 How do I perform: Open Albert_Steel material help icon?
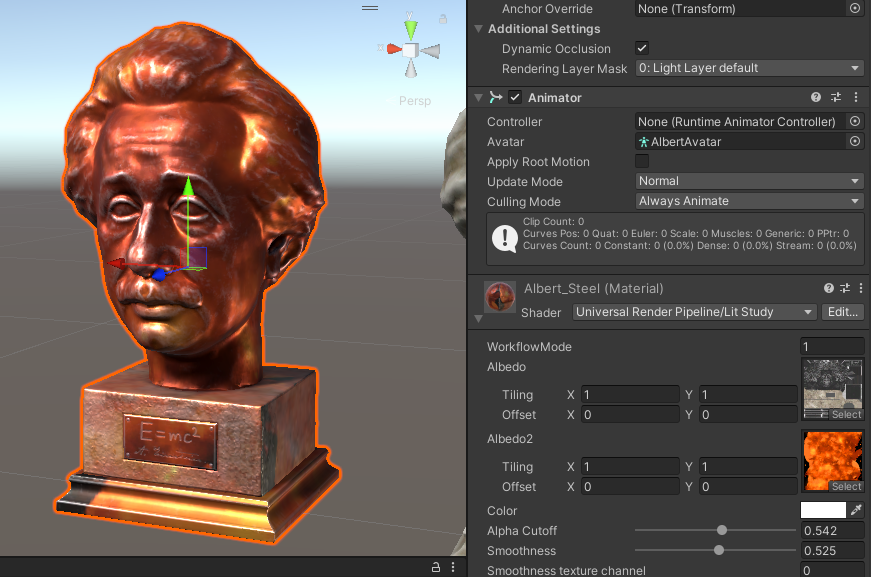[x=829, y=288]
